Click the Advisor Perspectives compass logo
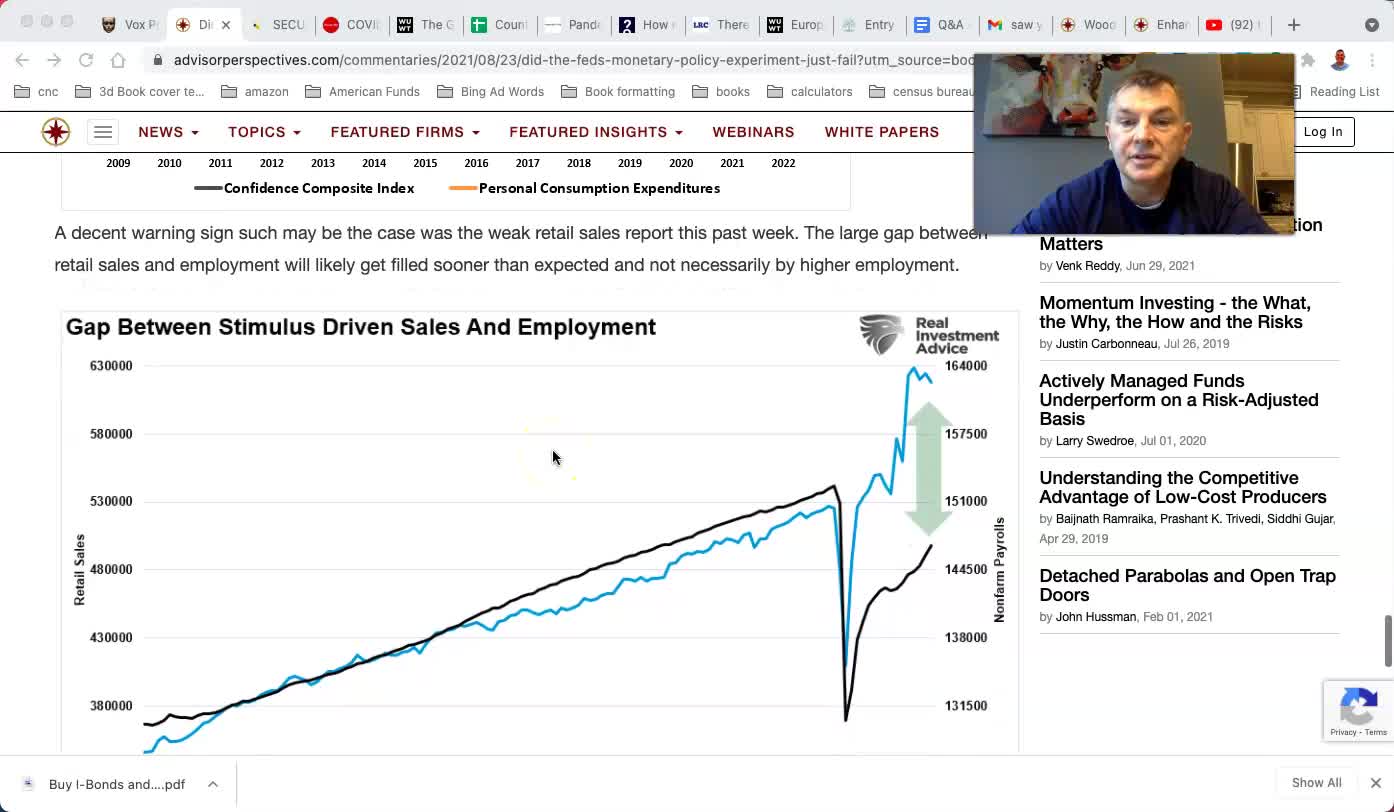 click(56, 131)
